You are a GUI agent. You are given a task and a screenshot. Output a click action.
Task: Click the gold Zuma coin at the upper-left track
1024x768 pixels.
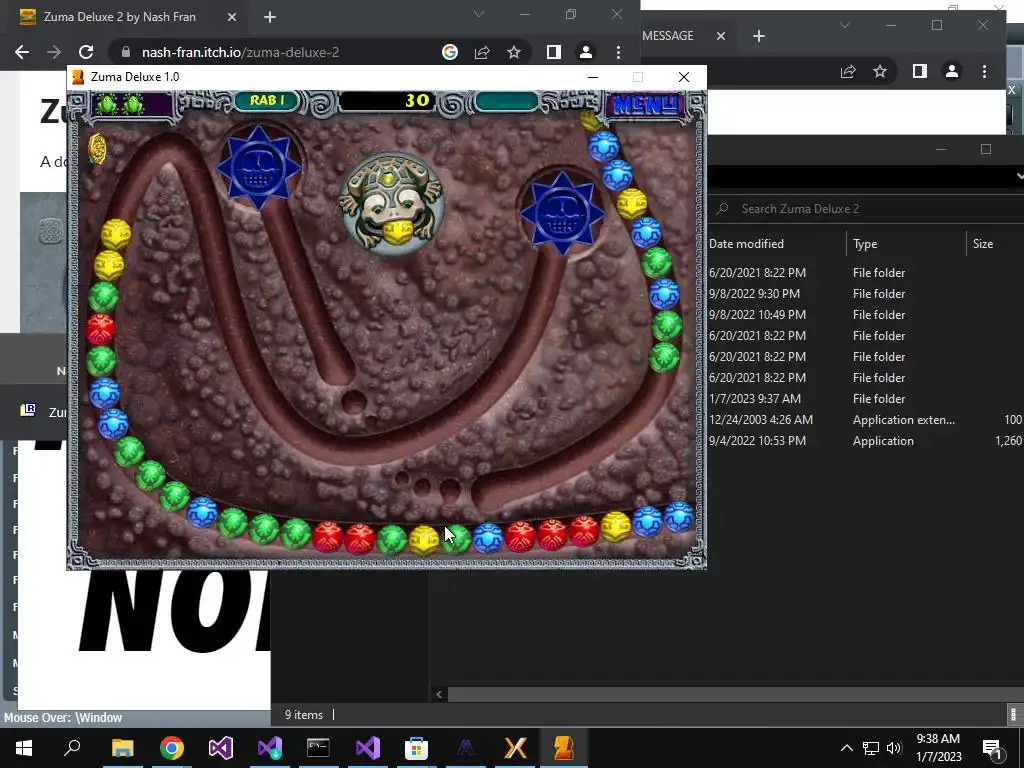97,150
